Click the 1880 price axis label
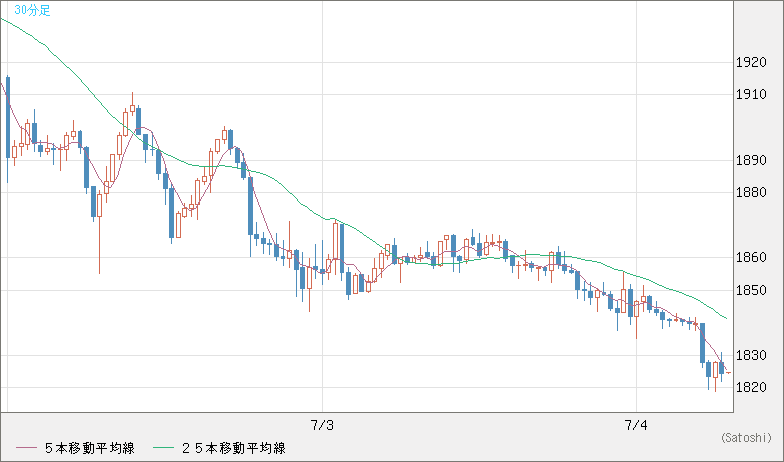Image resolution: width=784 pixels, height=462 pixels. pos(751,192)
